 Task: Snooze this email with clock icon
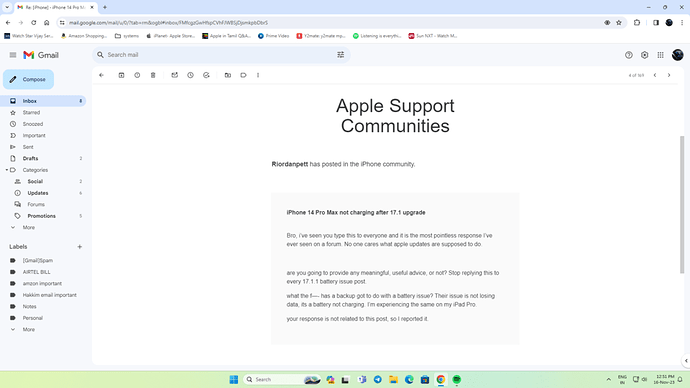[191, 75]
